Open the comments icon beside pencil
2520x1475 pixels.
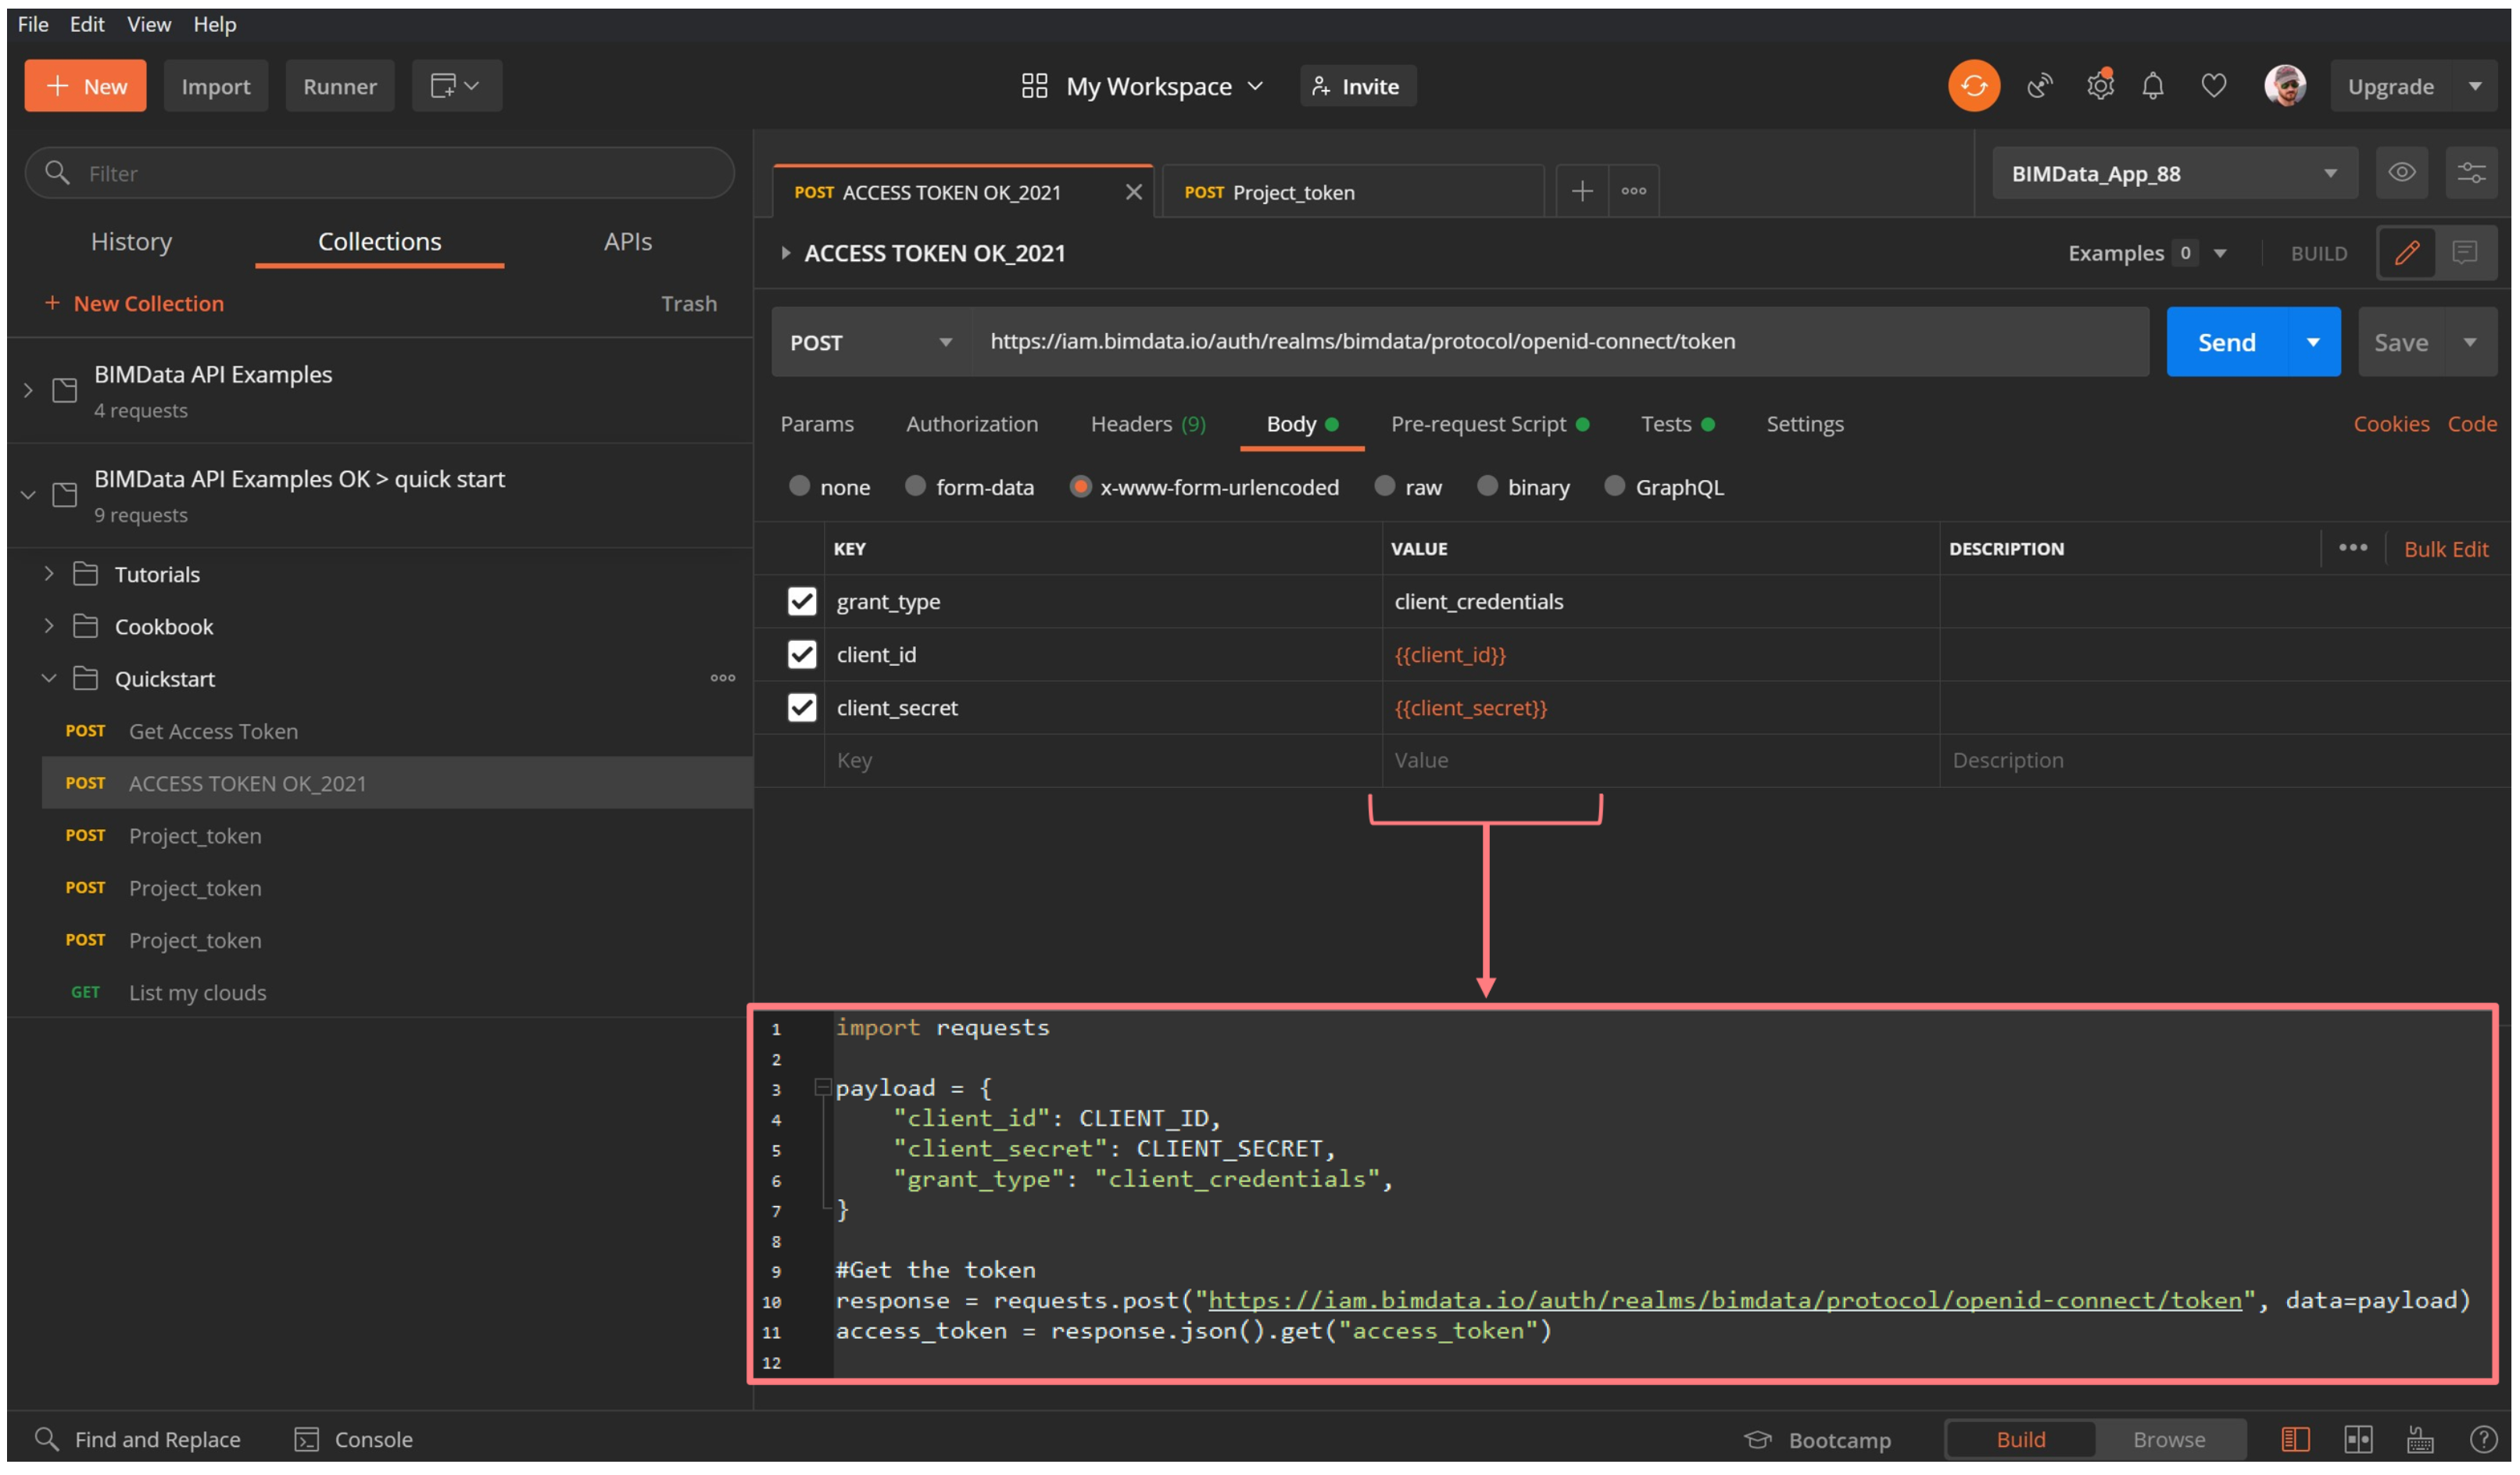pos(2464,253)
